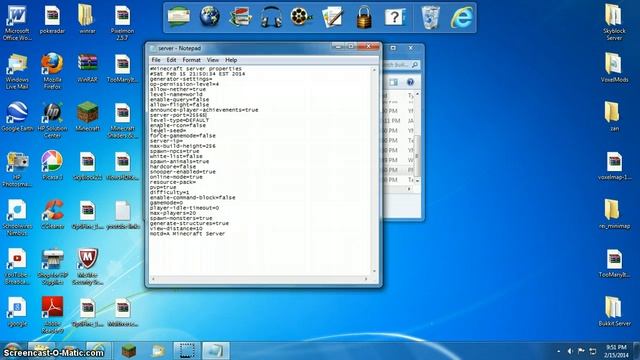
Task: Select the rei_minimap folder on the desktop
Action: tap(614, 215)
